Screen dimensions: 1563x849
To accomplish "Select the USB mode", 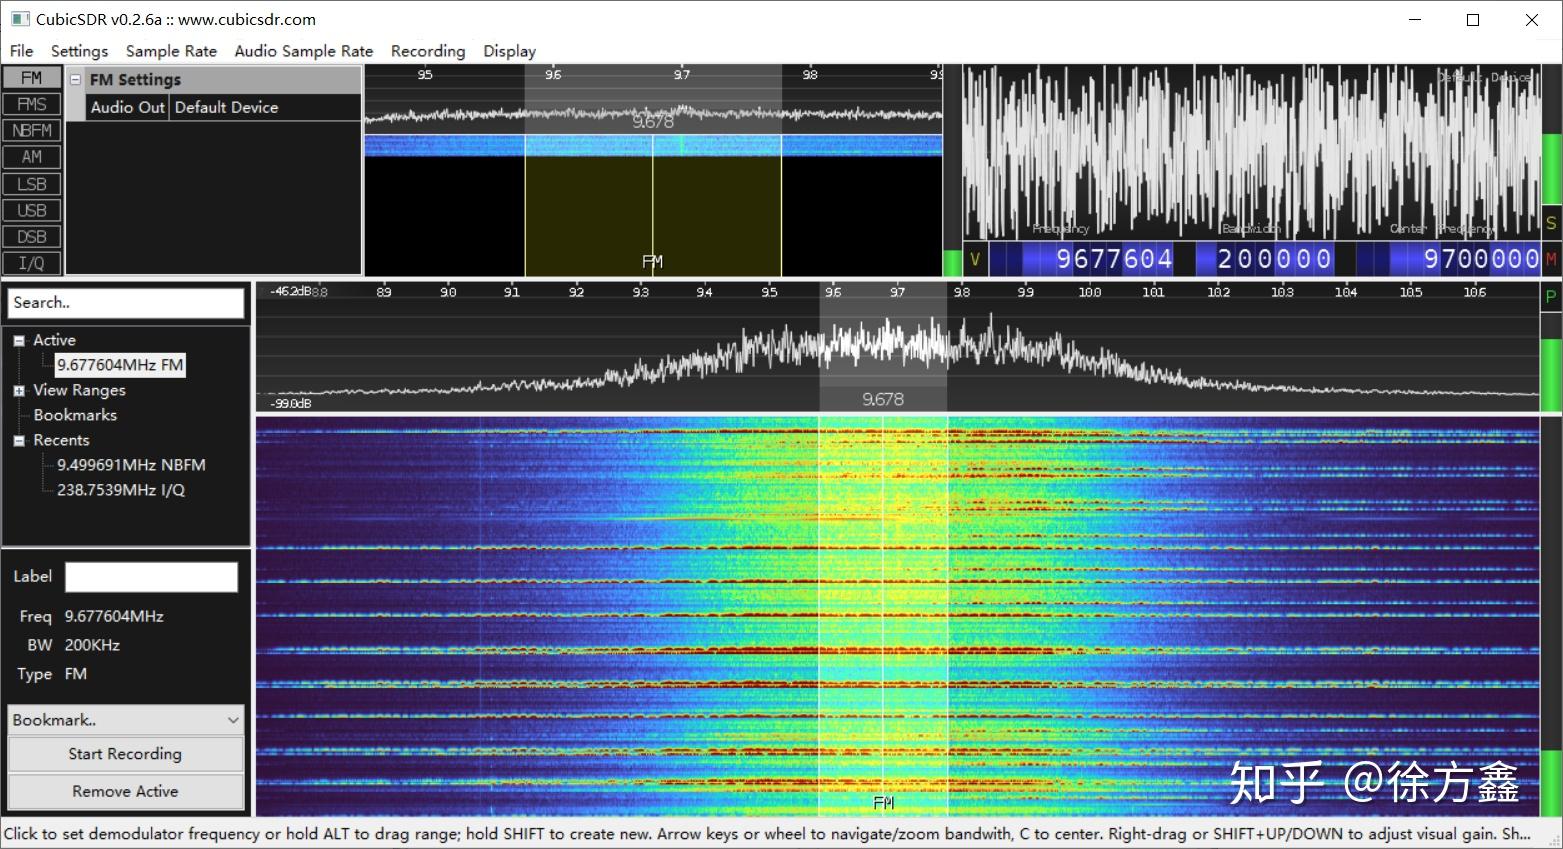I will (x=30, y=210).
